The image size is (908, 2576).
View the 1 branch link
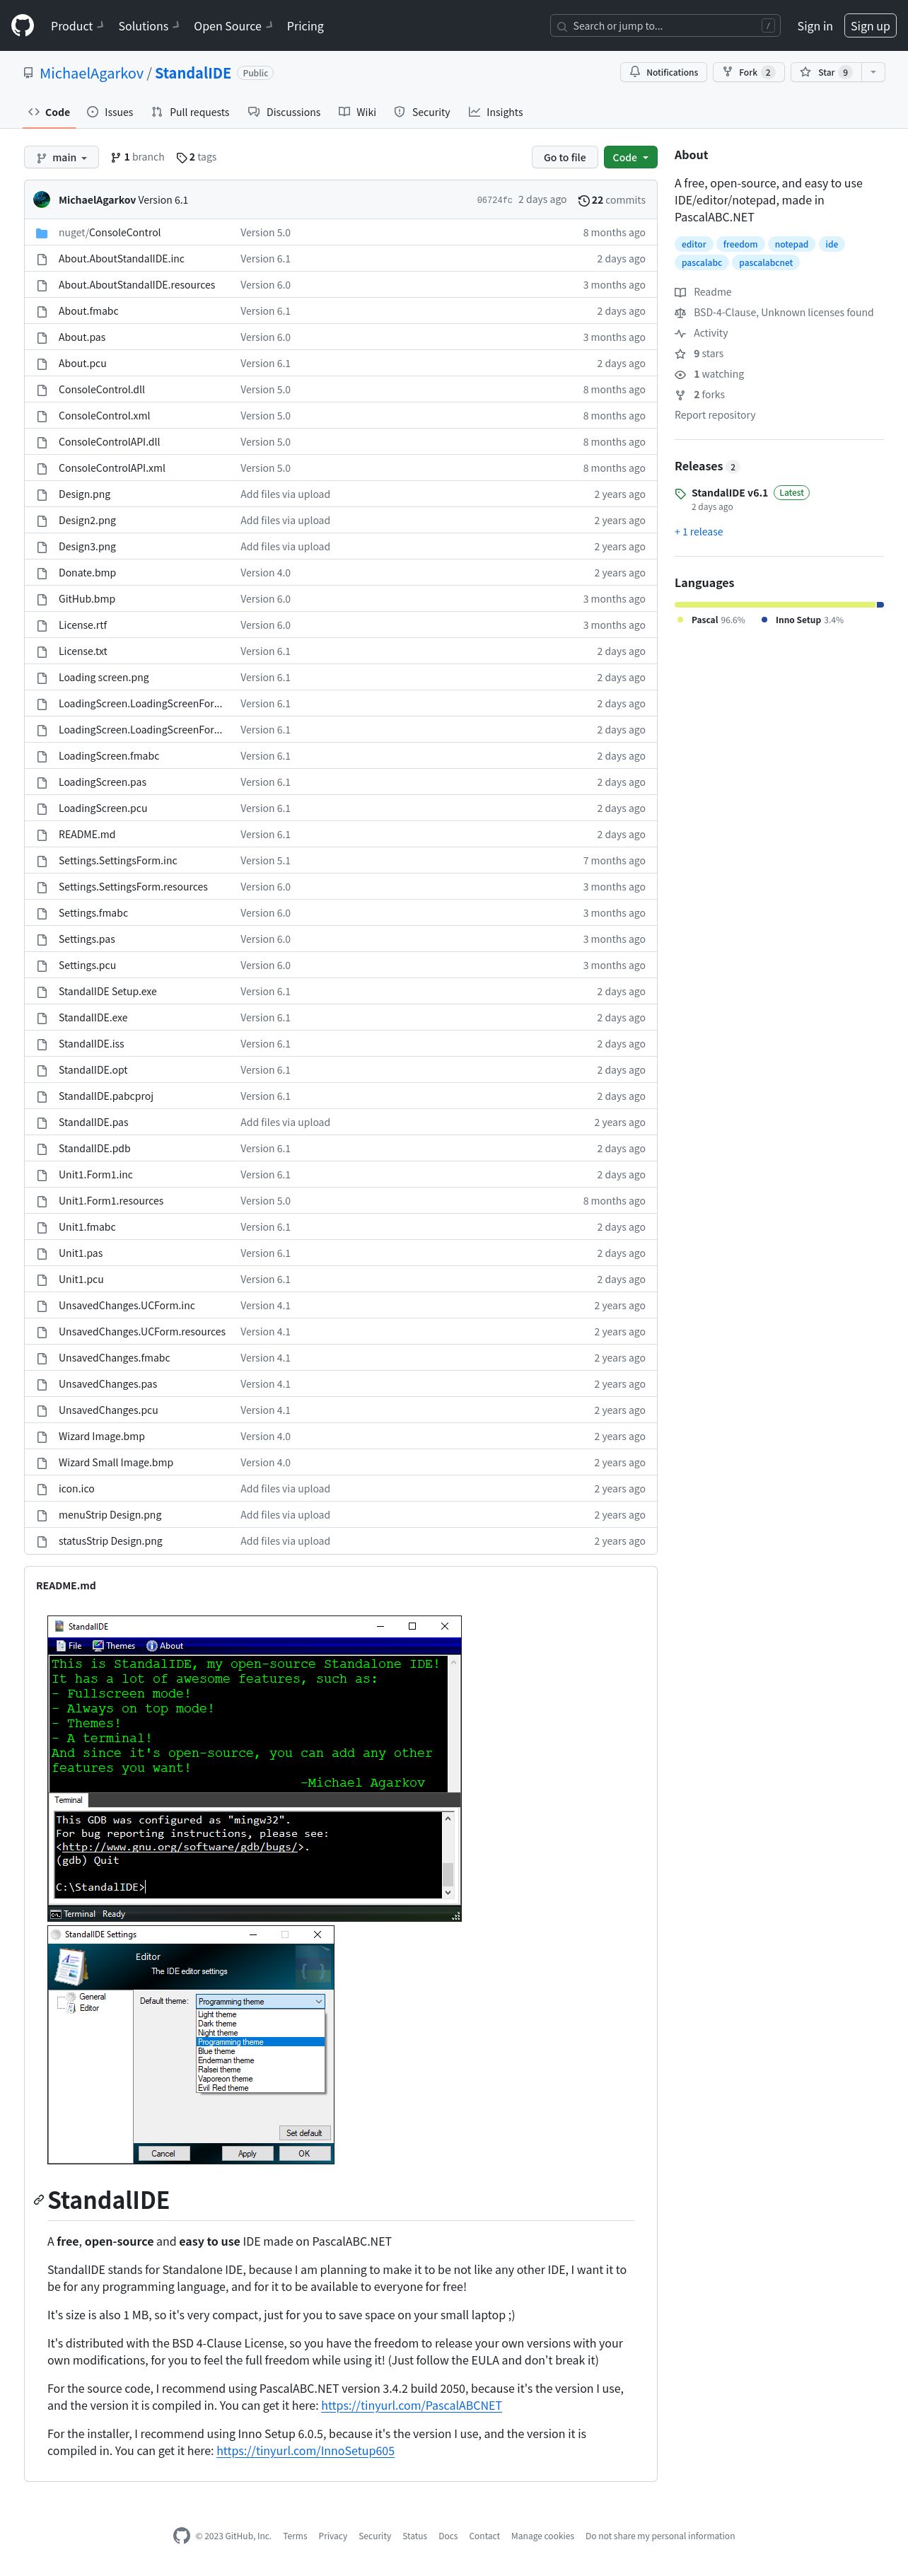137,157
